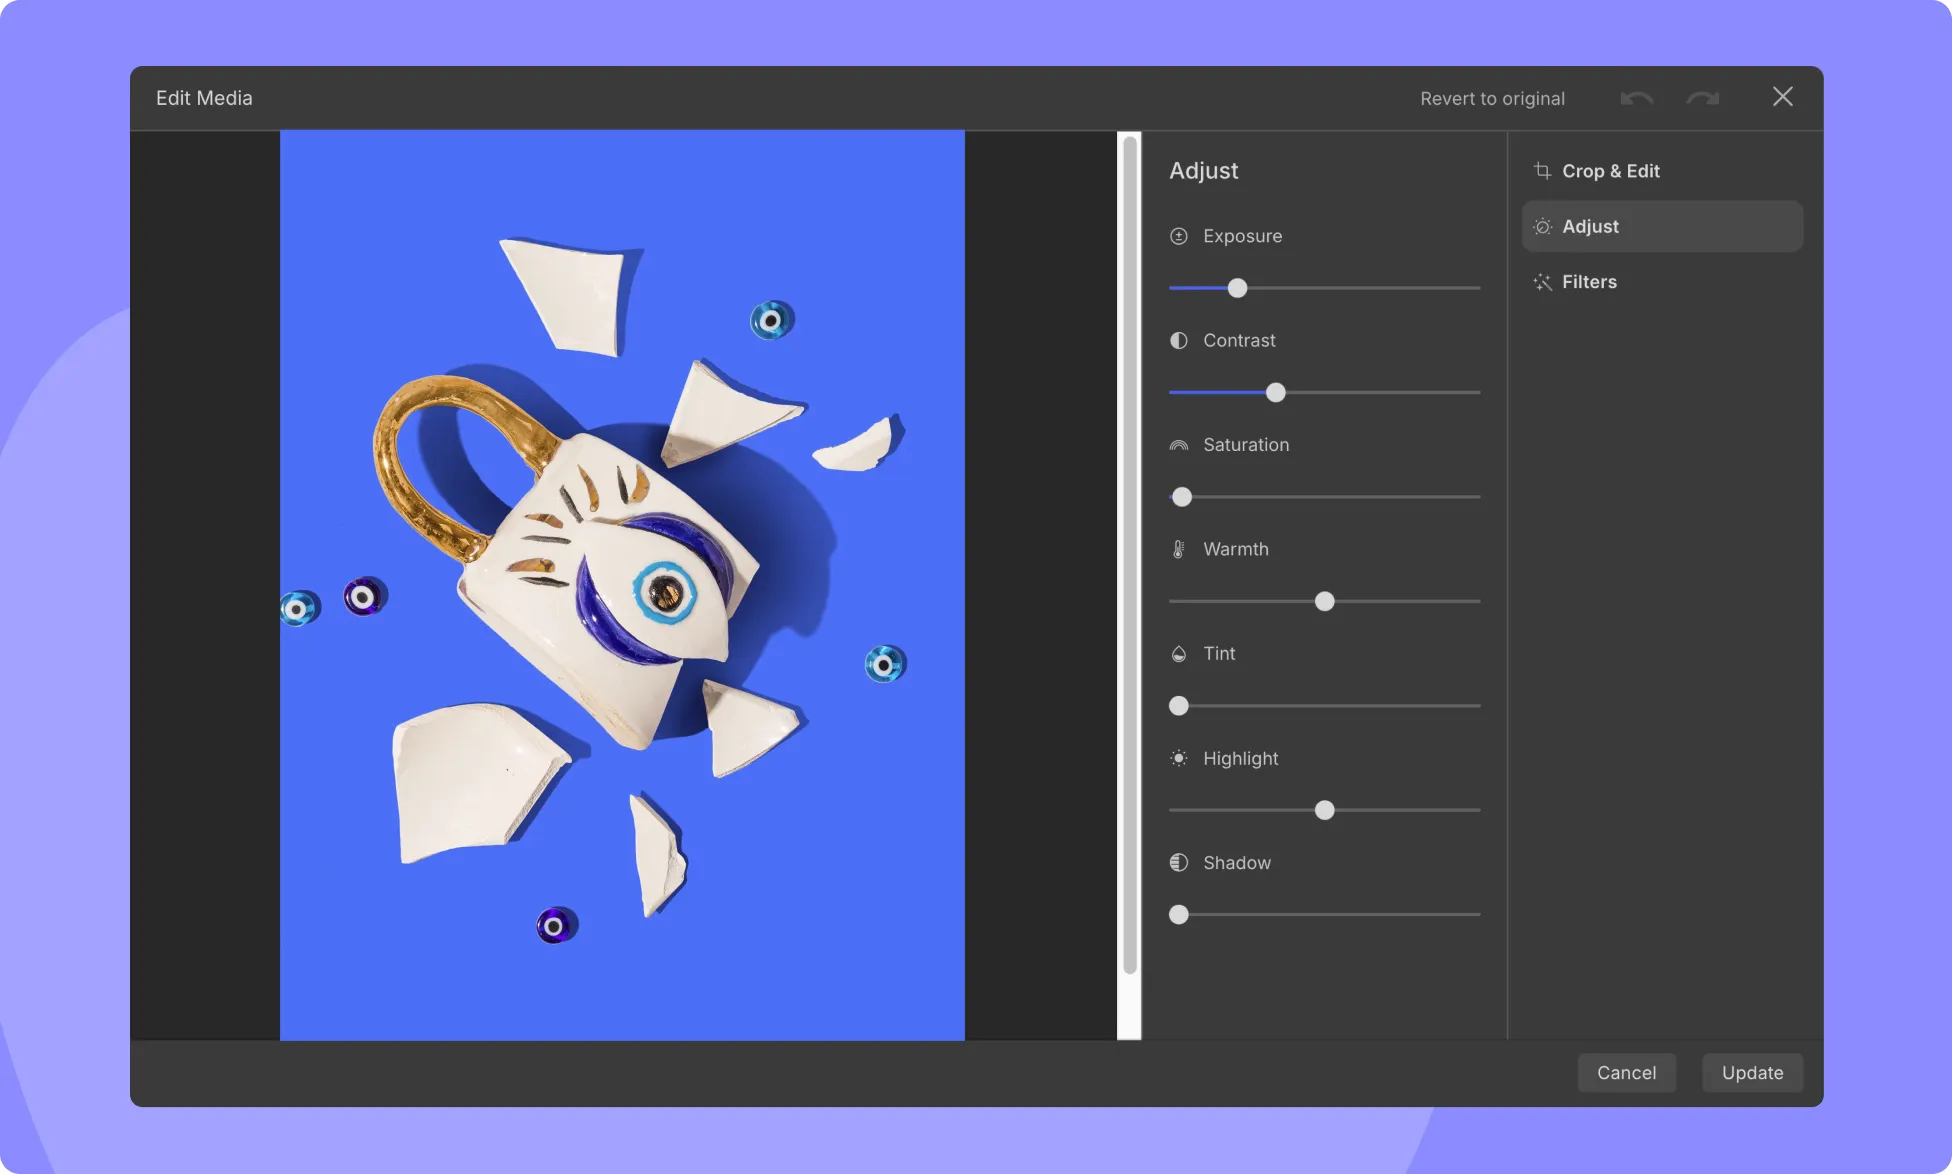Screen dimensions: 1952x1174
Task: Open the Filters section
Action: (1662, 282)
